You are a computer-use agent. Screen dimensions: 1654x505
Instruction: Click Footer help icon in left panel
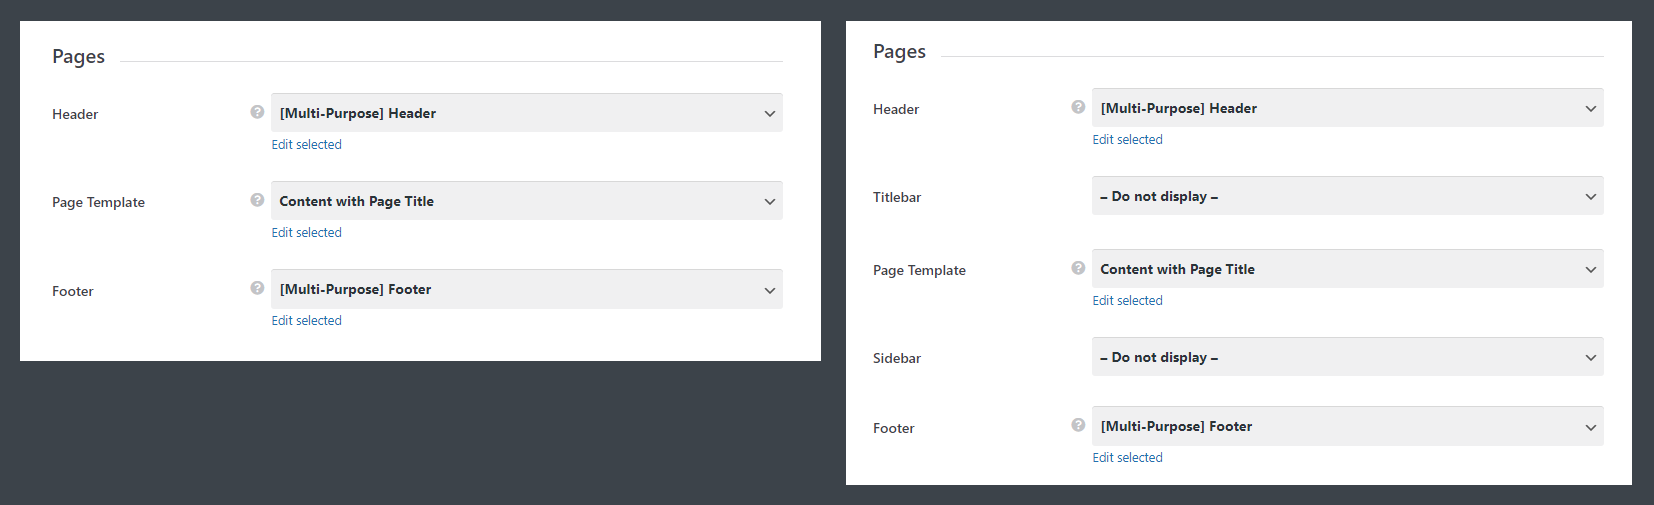(x=257, y=288)
